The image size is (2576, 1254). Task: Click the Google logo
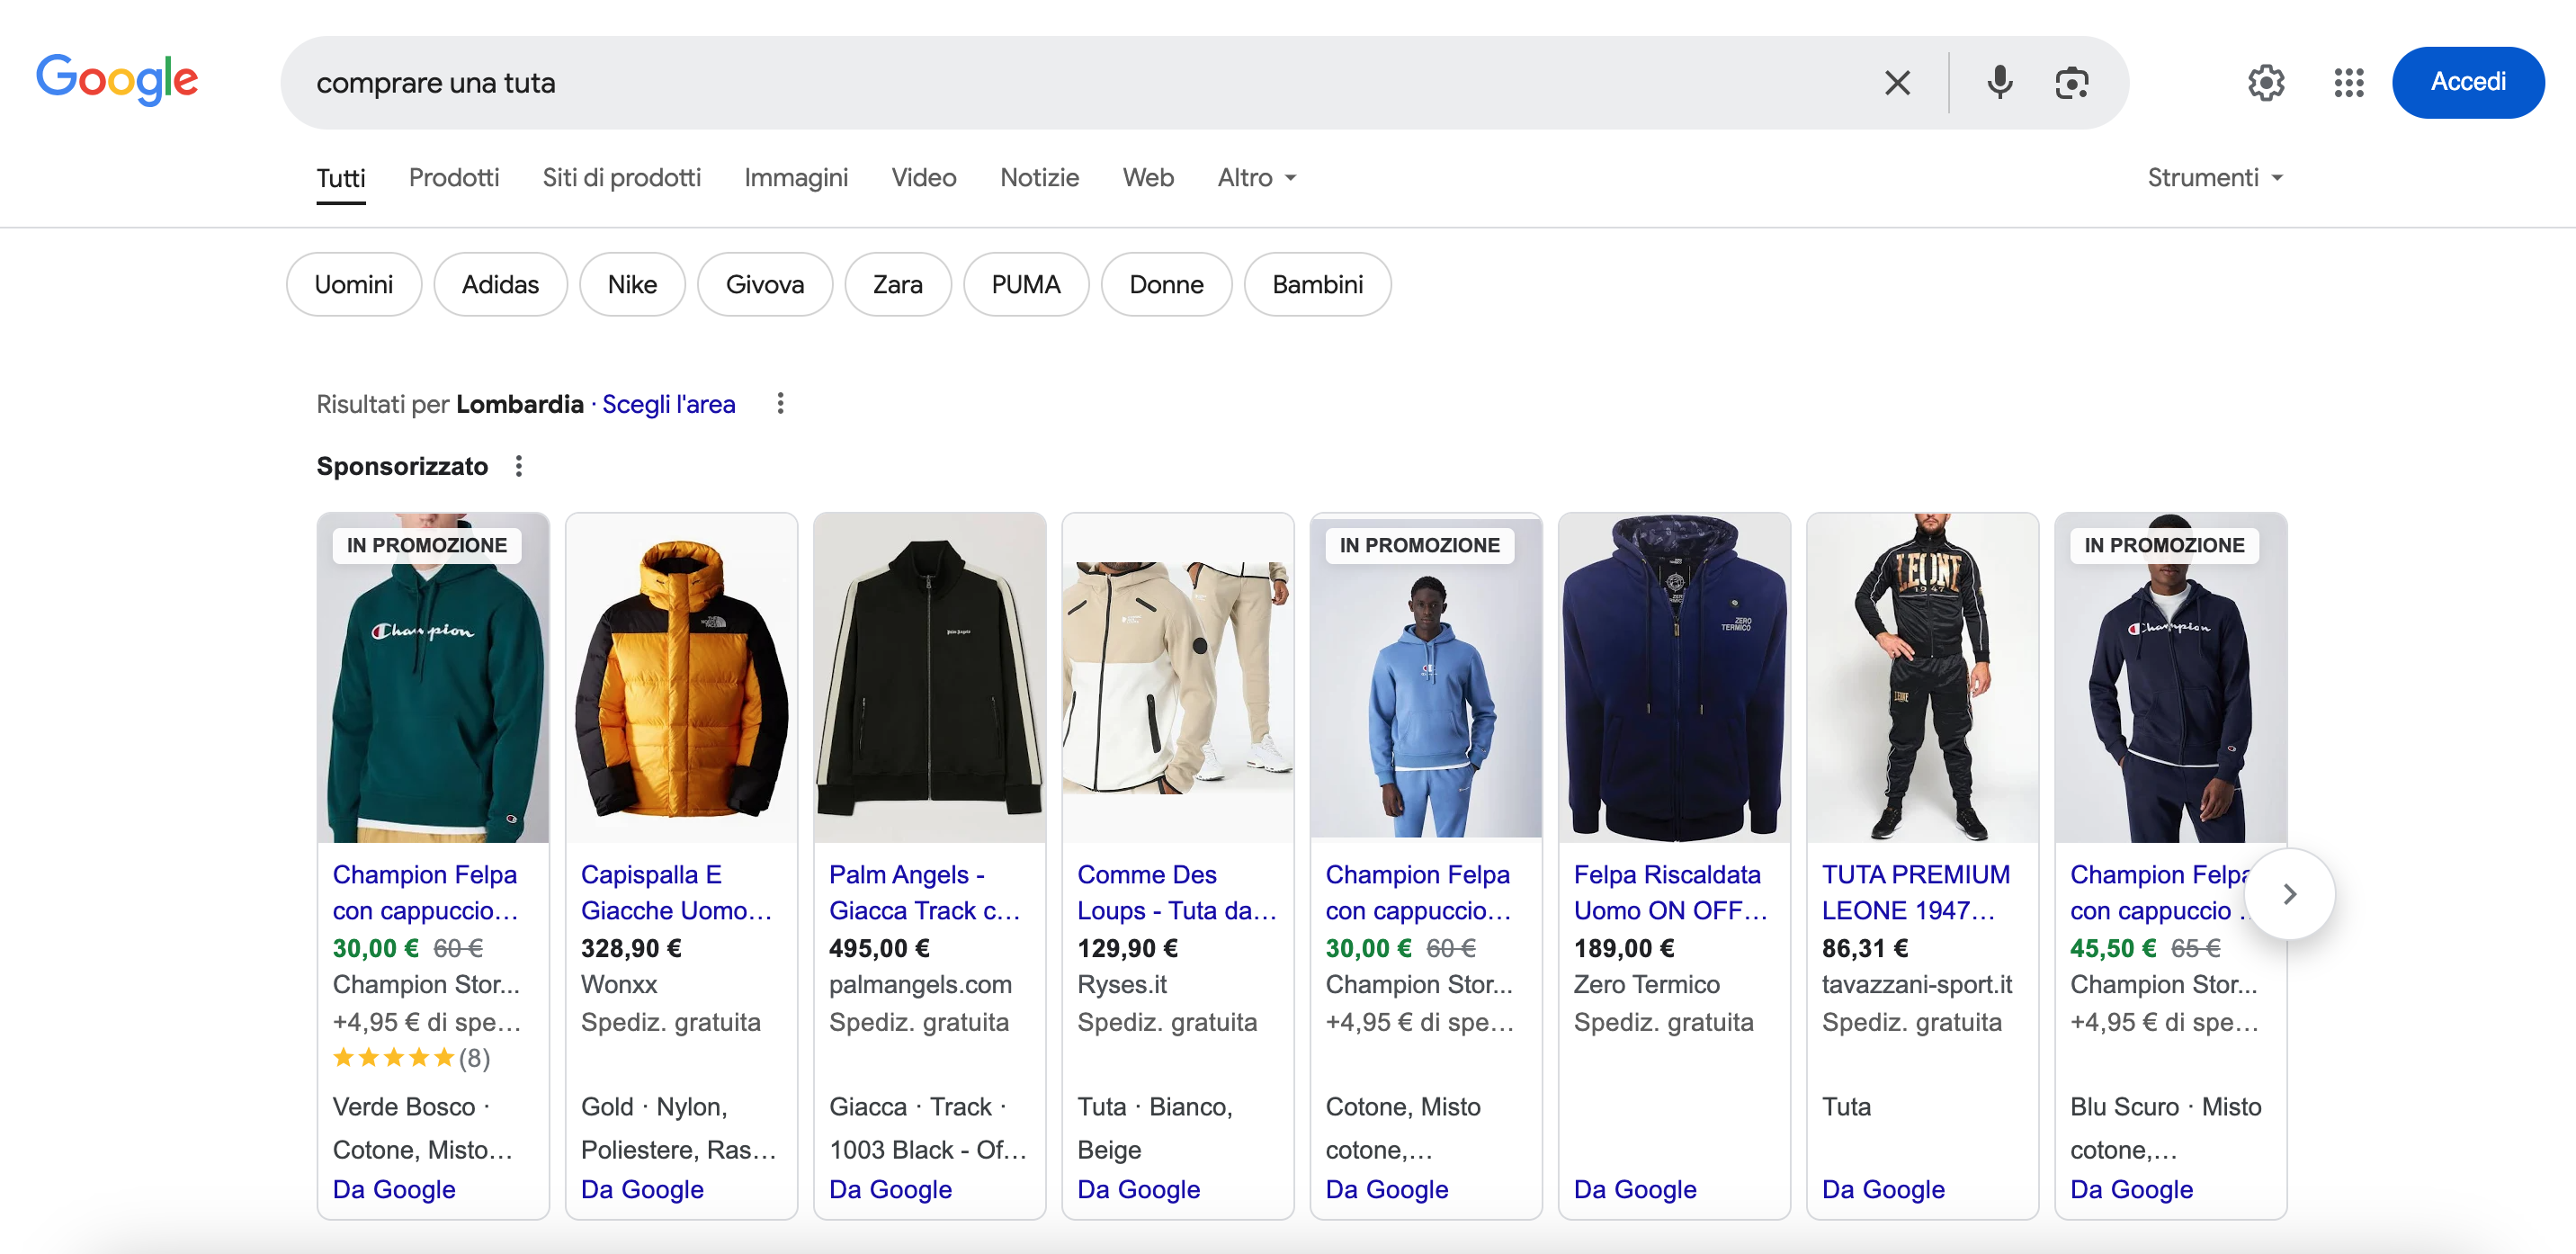(117, 80)
